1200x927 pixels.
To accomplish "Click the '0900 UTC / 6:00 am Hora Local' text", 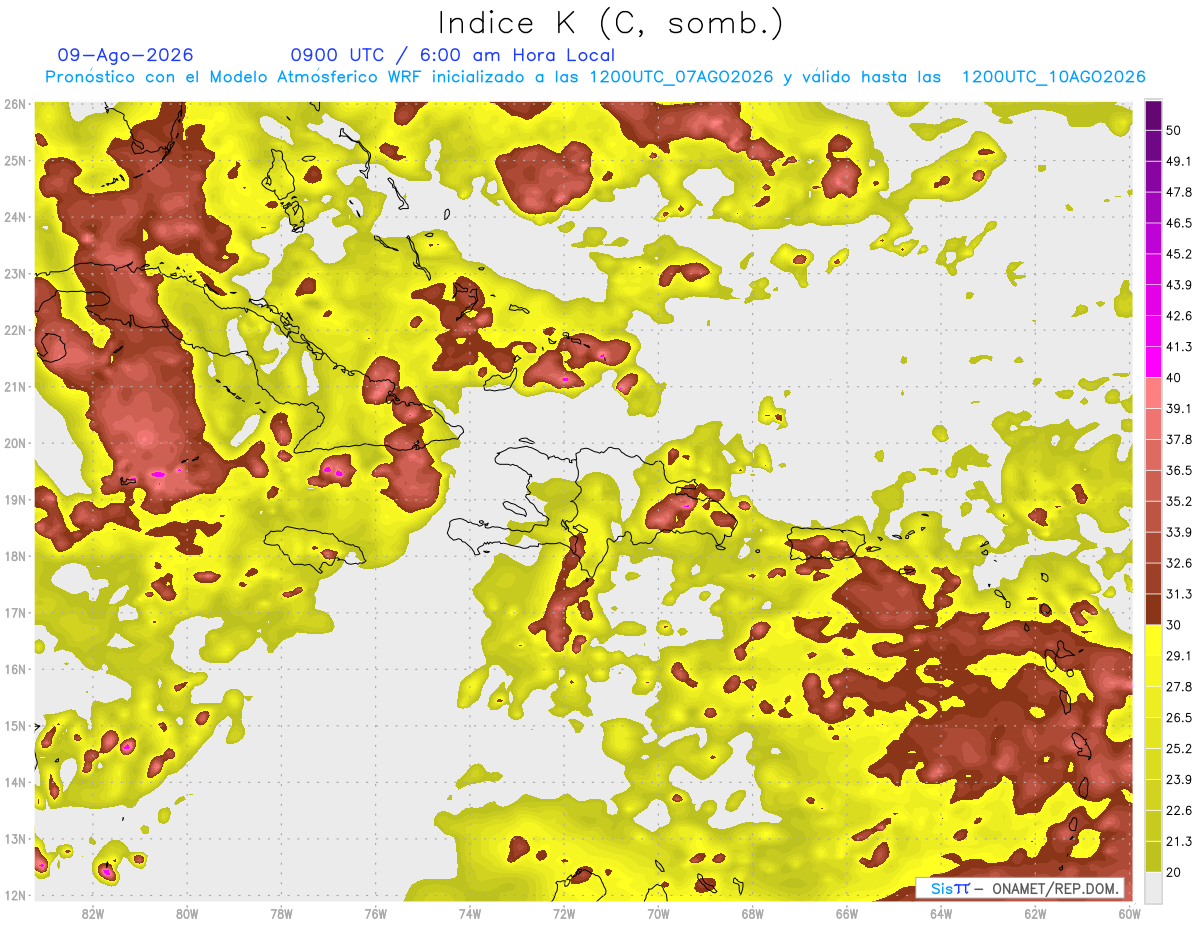I will (452, 55).
